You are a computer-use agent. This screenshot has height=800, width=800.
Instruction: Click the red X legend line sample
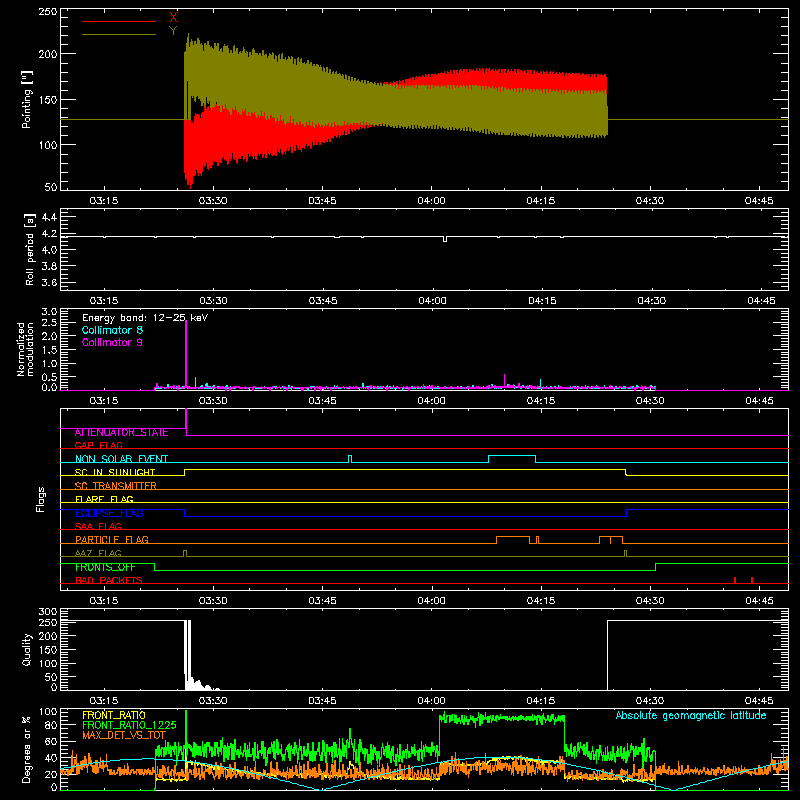pyautogui.click(x=119, y=21)
